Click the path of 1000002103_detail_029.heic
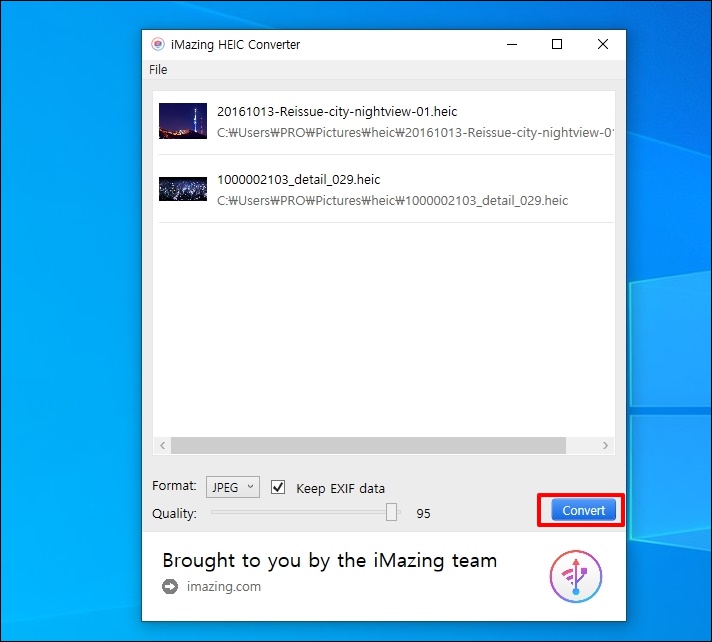712x642 pixels. [392, 201]
